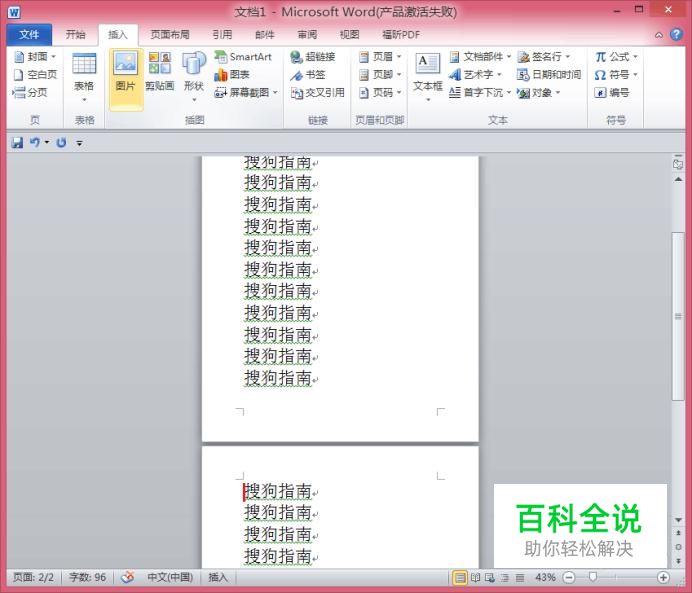The width and height of the screenshot is (692, 593).
Task: Toggle the ruler display button
Action: click(x=678, y=163)
